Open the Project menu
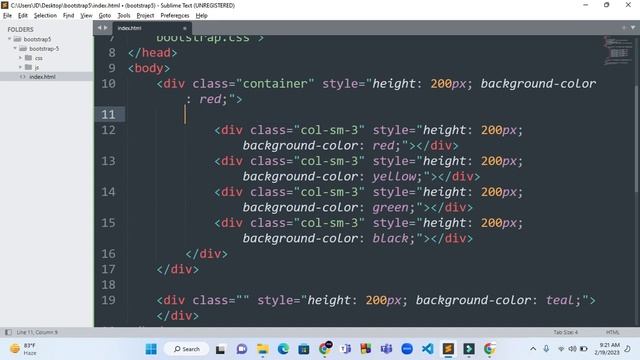The width and height of the screenshot is (640, 360). pos(145,16)
